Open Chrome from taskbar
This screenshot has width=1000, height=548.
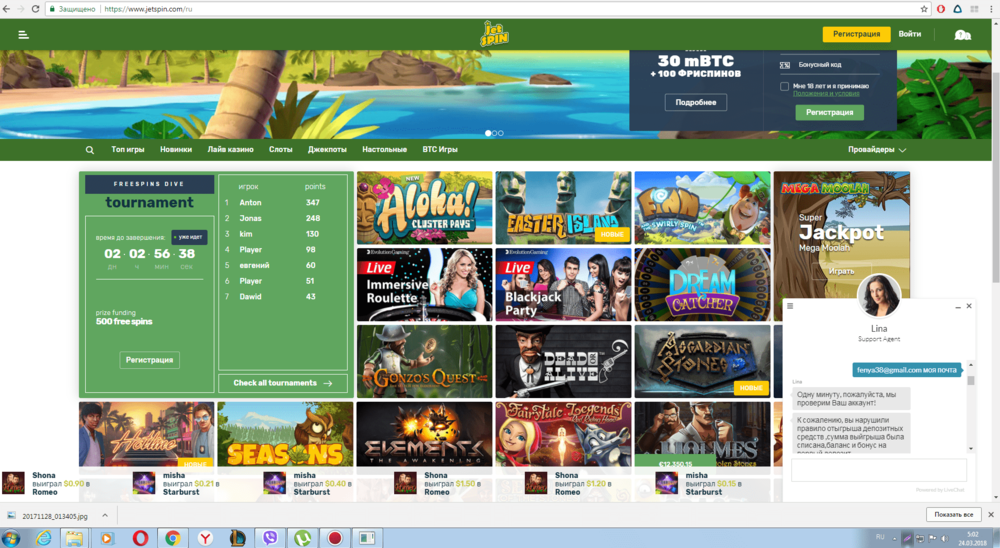tap(172, 538)
